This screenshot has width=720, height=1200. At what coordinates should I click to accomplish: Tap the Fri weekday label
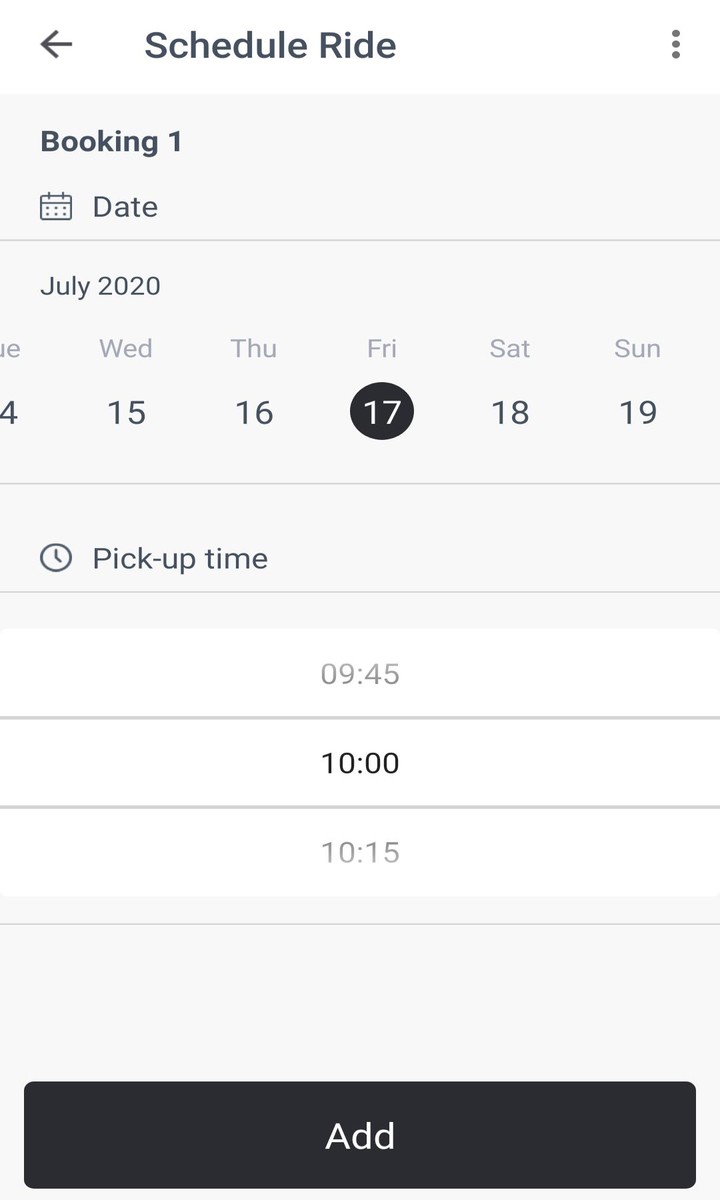(x=382, y=348)
